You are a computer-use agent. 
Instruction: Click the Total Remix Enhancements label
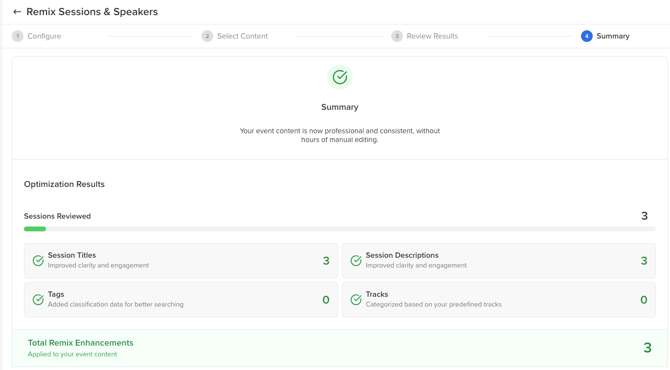81,343
